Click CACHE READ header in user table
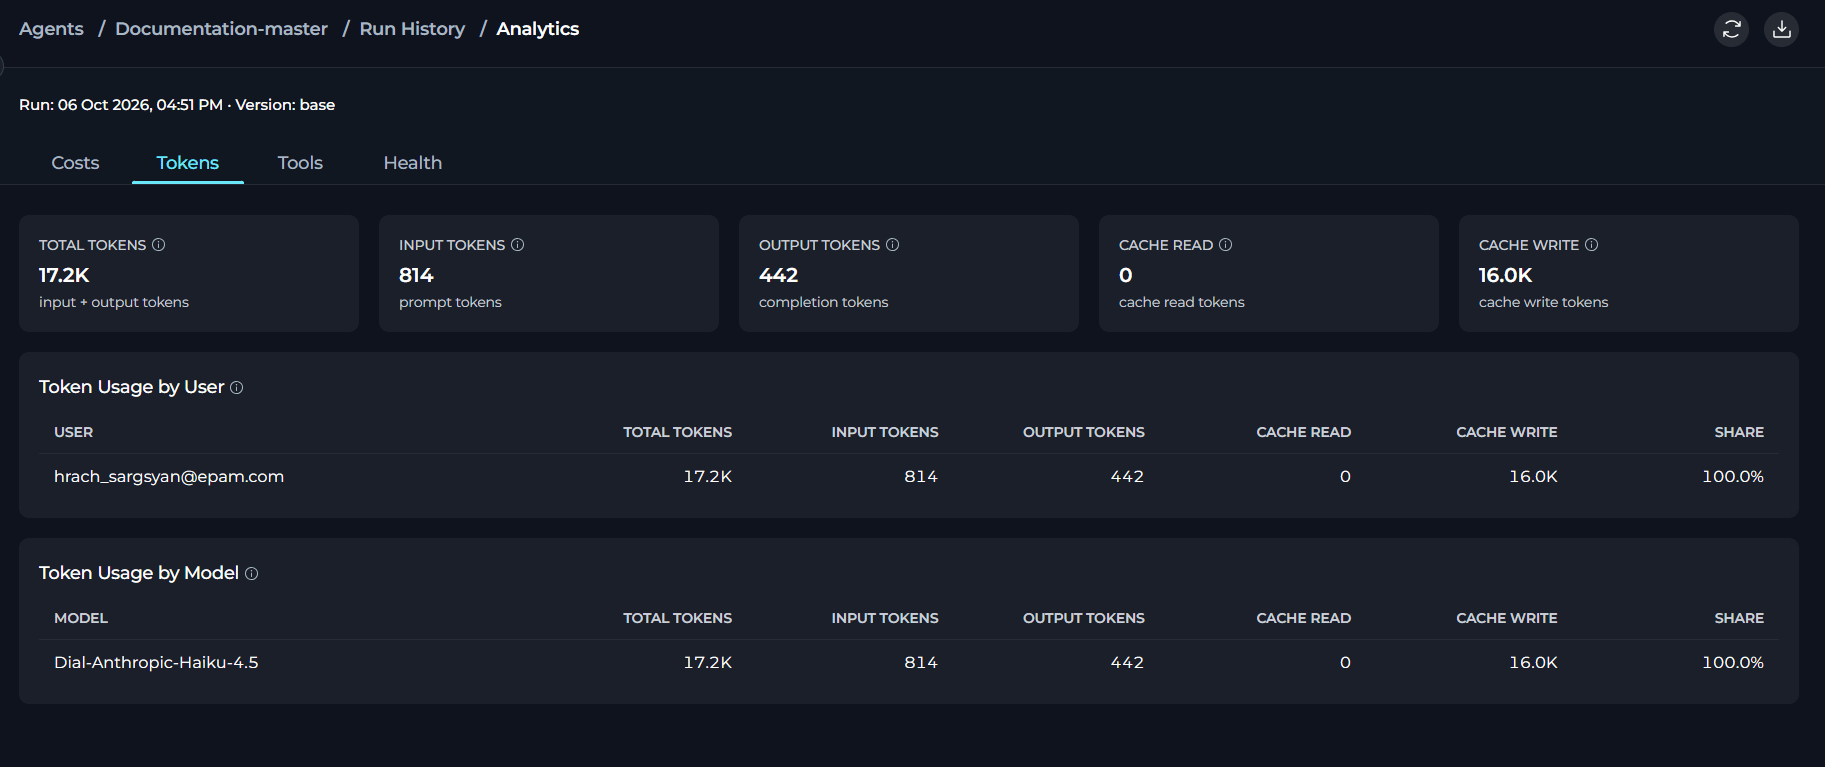This screenshot has height=767, width=1825. click(x=1304, y=432)
